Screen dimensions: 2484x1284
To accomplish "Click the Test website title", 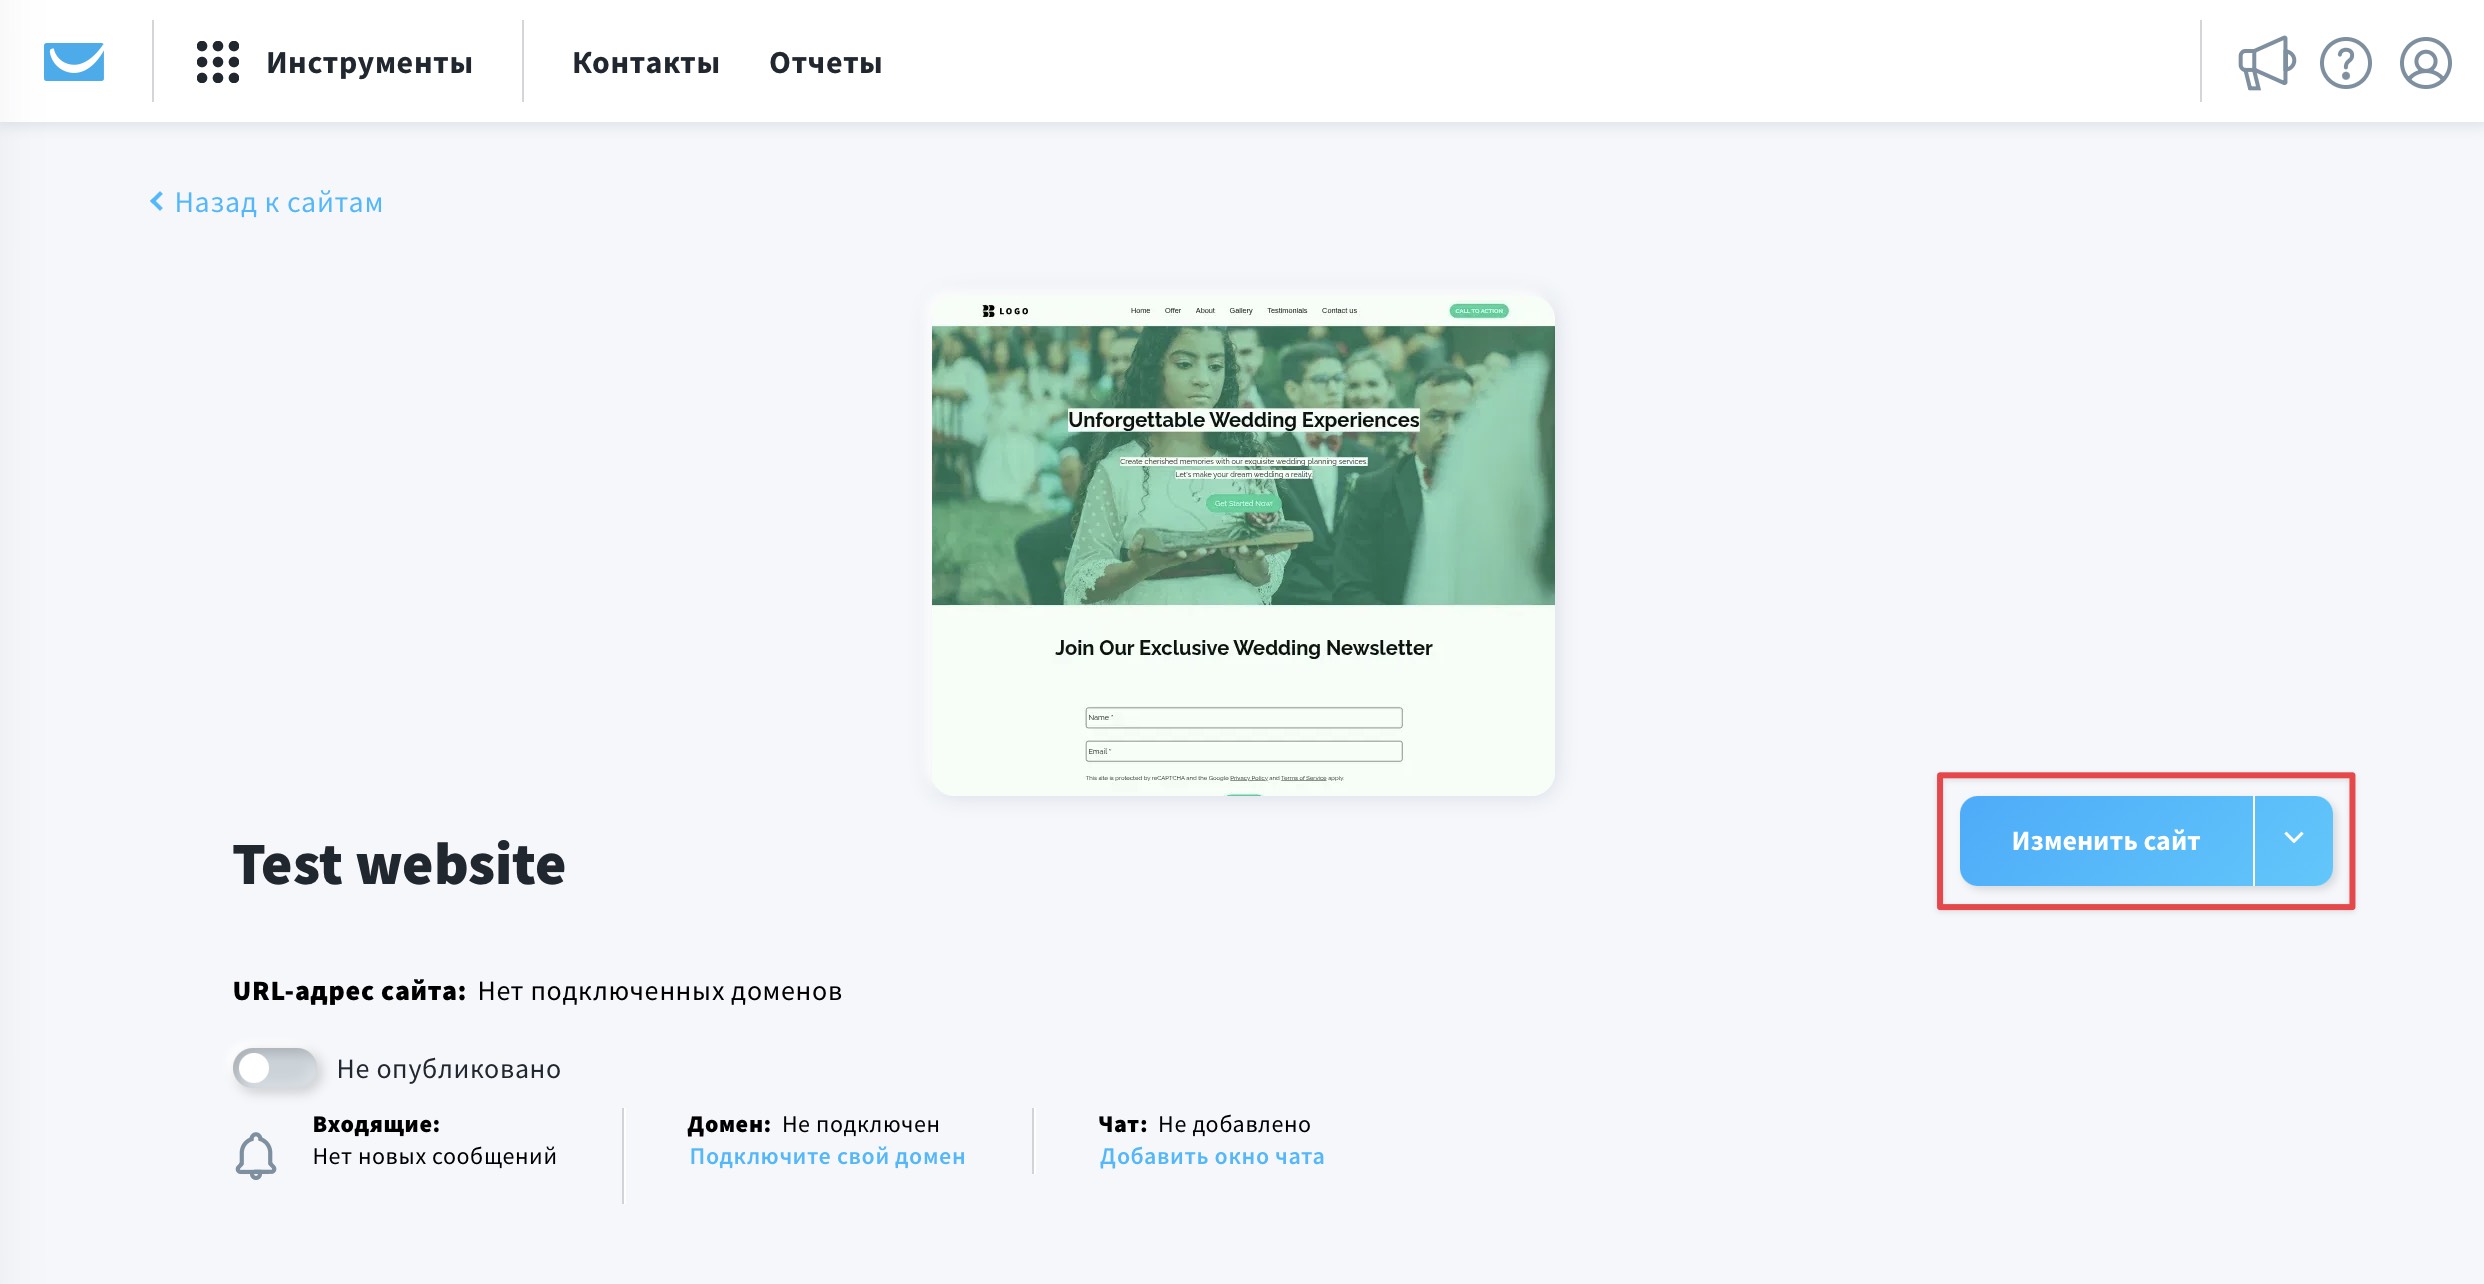I will coord(399,864).
